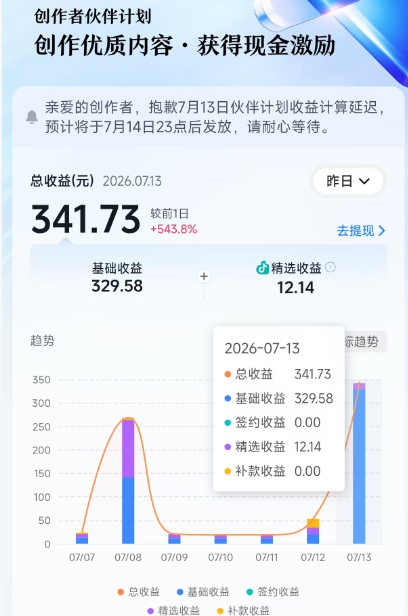
Task: Click tooltip row 总收益 341.73
Action: 278,374
